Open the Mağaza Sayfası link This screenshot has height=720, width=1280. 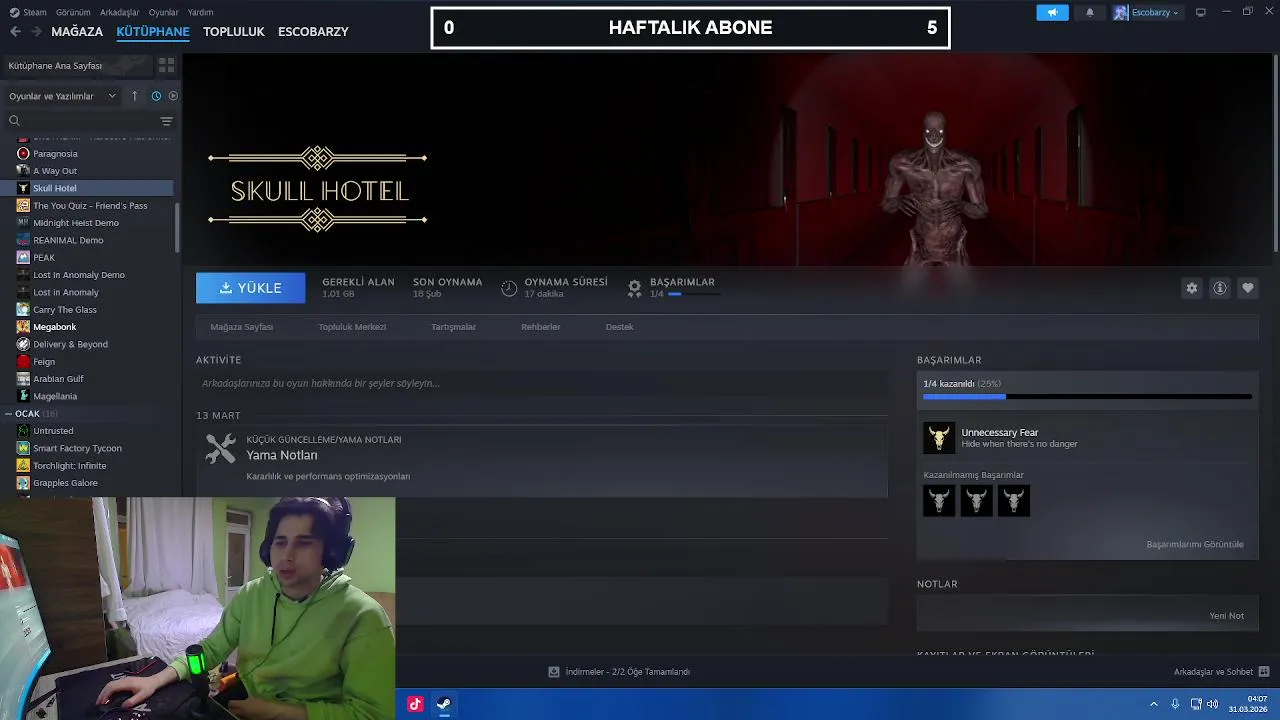tap(242, 327)
